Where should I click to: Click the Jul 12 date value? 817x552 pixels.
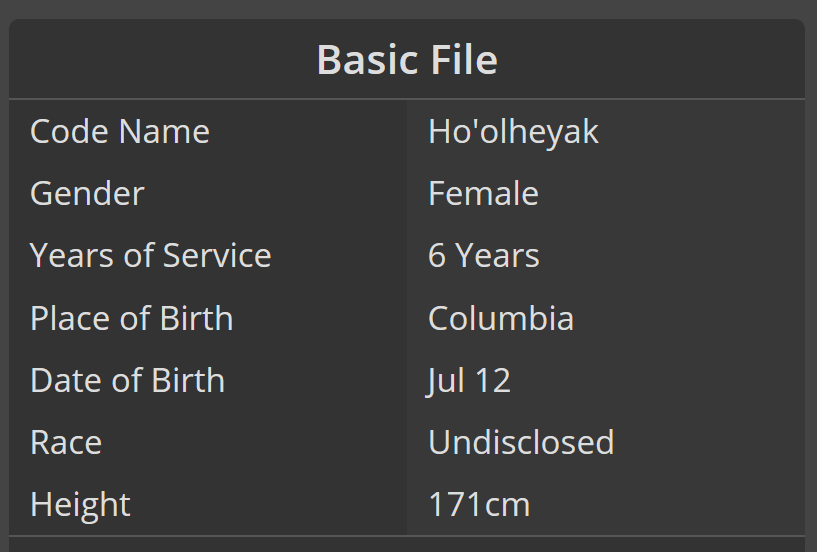468,381
